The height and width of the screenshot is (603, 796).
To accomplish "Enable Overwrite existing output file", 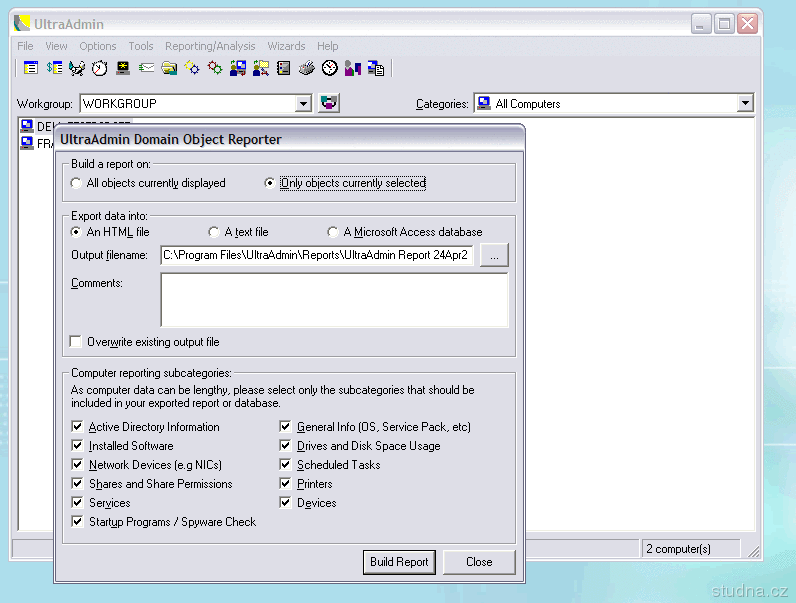I will (76, 342).
